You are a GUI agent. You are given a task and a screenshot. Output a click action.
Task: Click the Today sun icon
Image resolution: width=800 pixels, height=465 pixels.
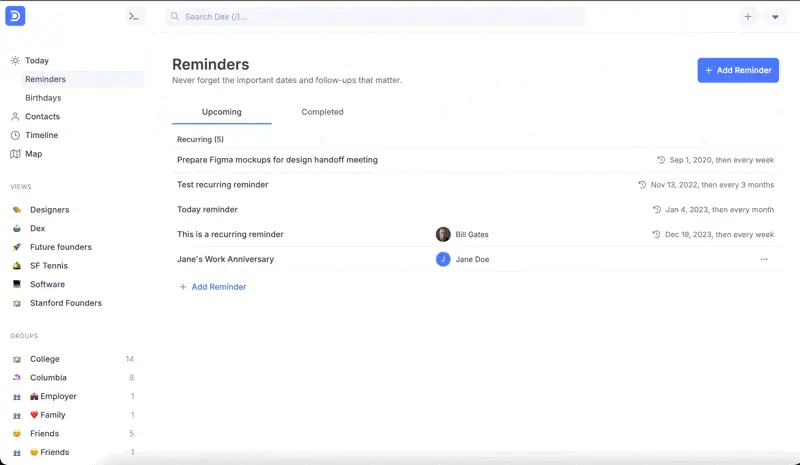click(x=15, y=60)
